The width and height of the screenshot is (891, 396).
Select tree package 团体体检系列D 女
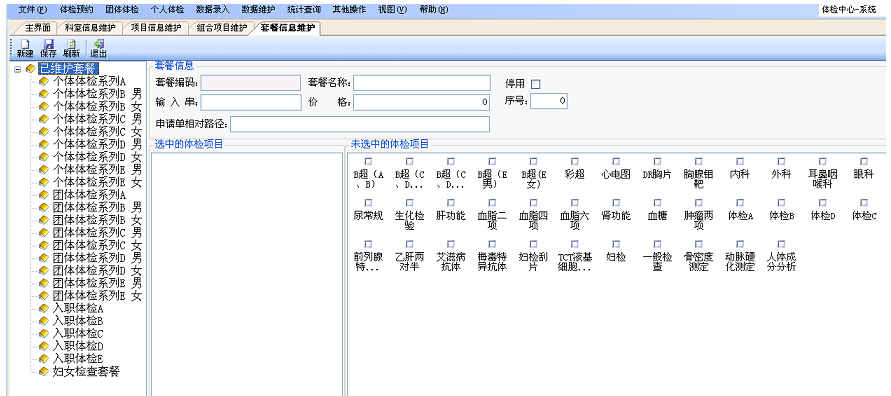click(97, 270)
